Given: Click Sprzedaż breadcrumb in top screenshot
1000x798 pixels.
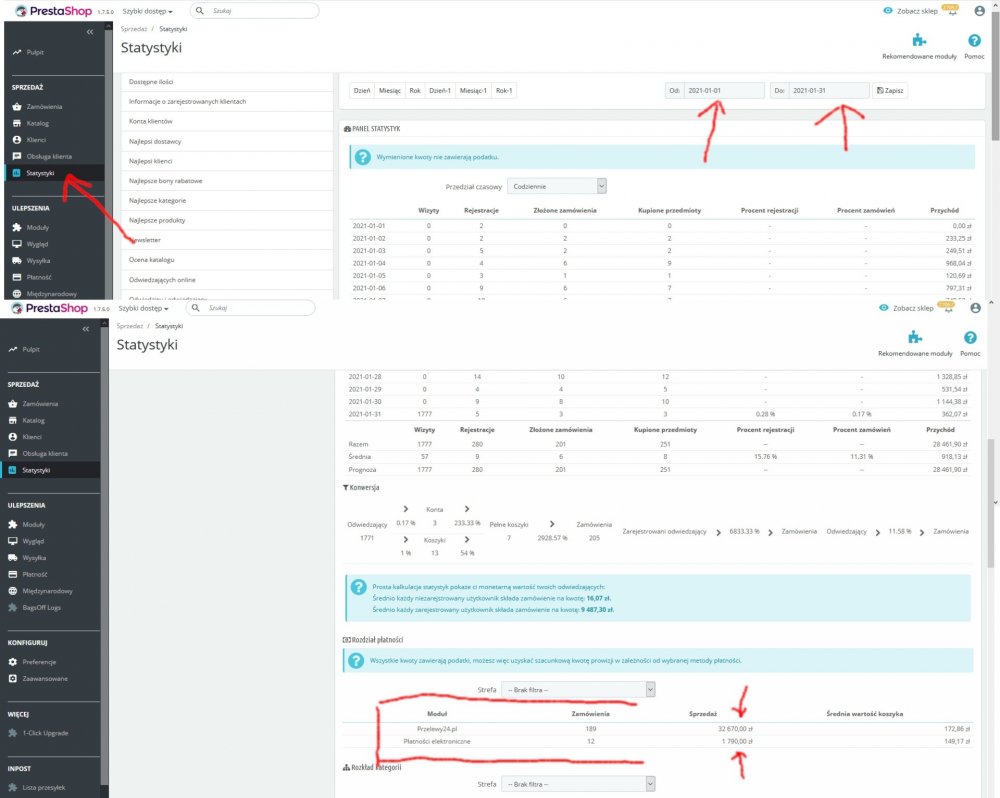Looking at the screenshot, I should coord(134,29).
